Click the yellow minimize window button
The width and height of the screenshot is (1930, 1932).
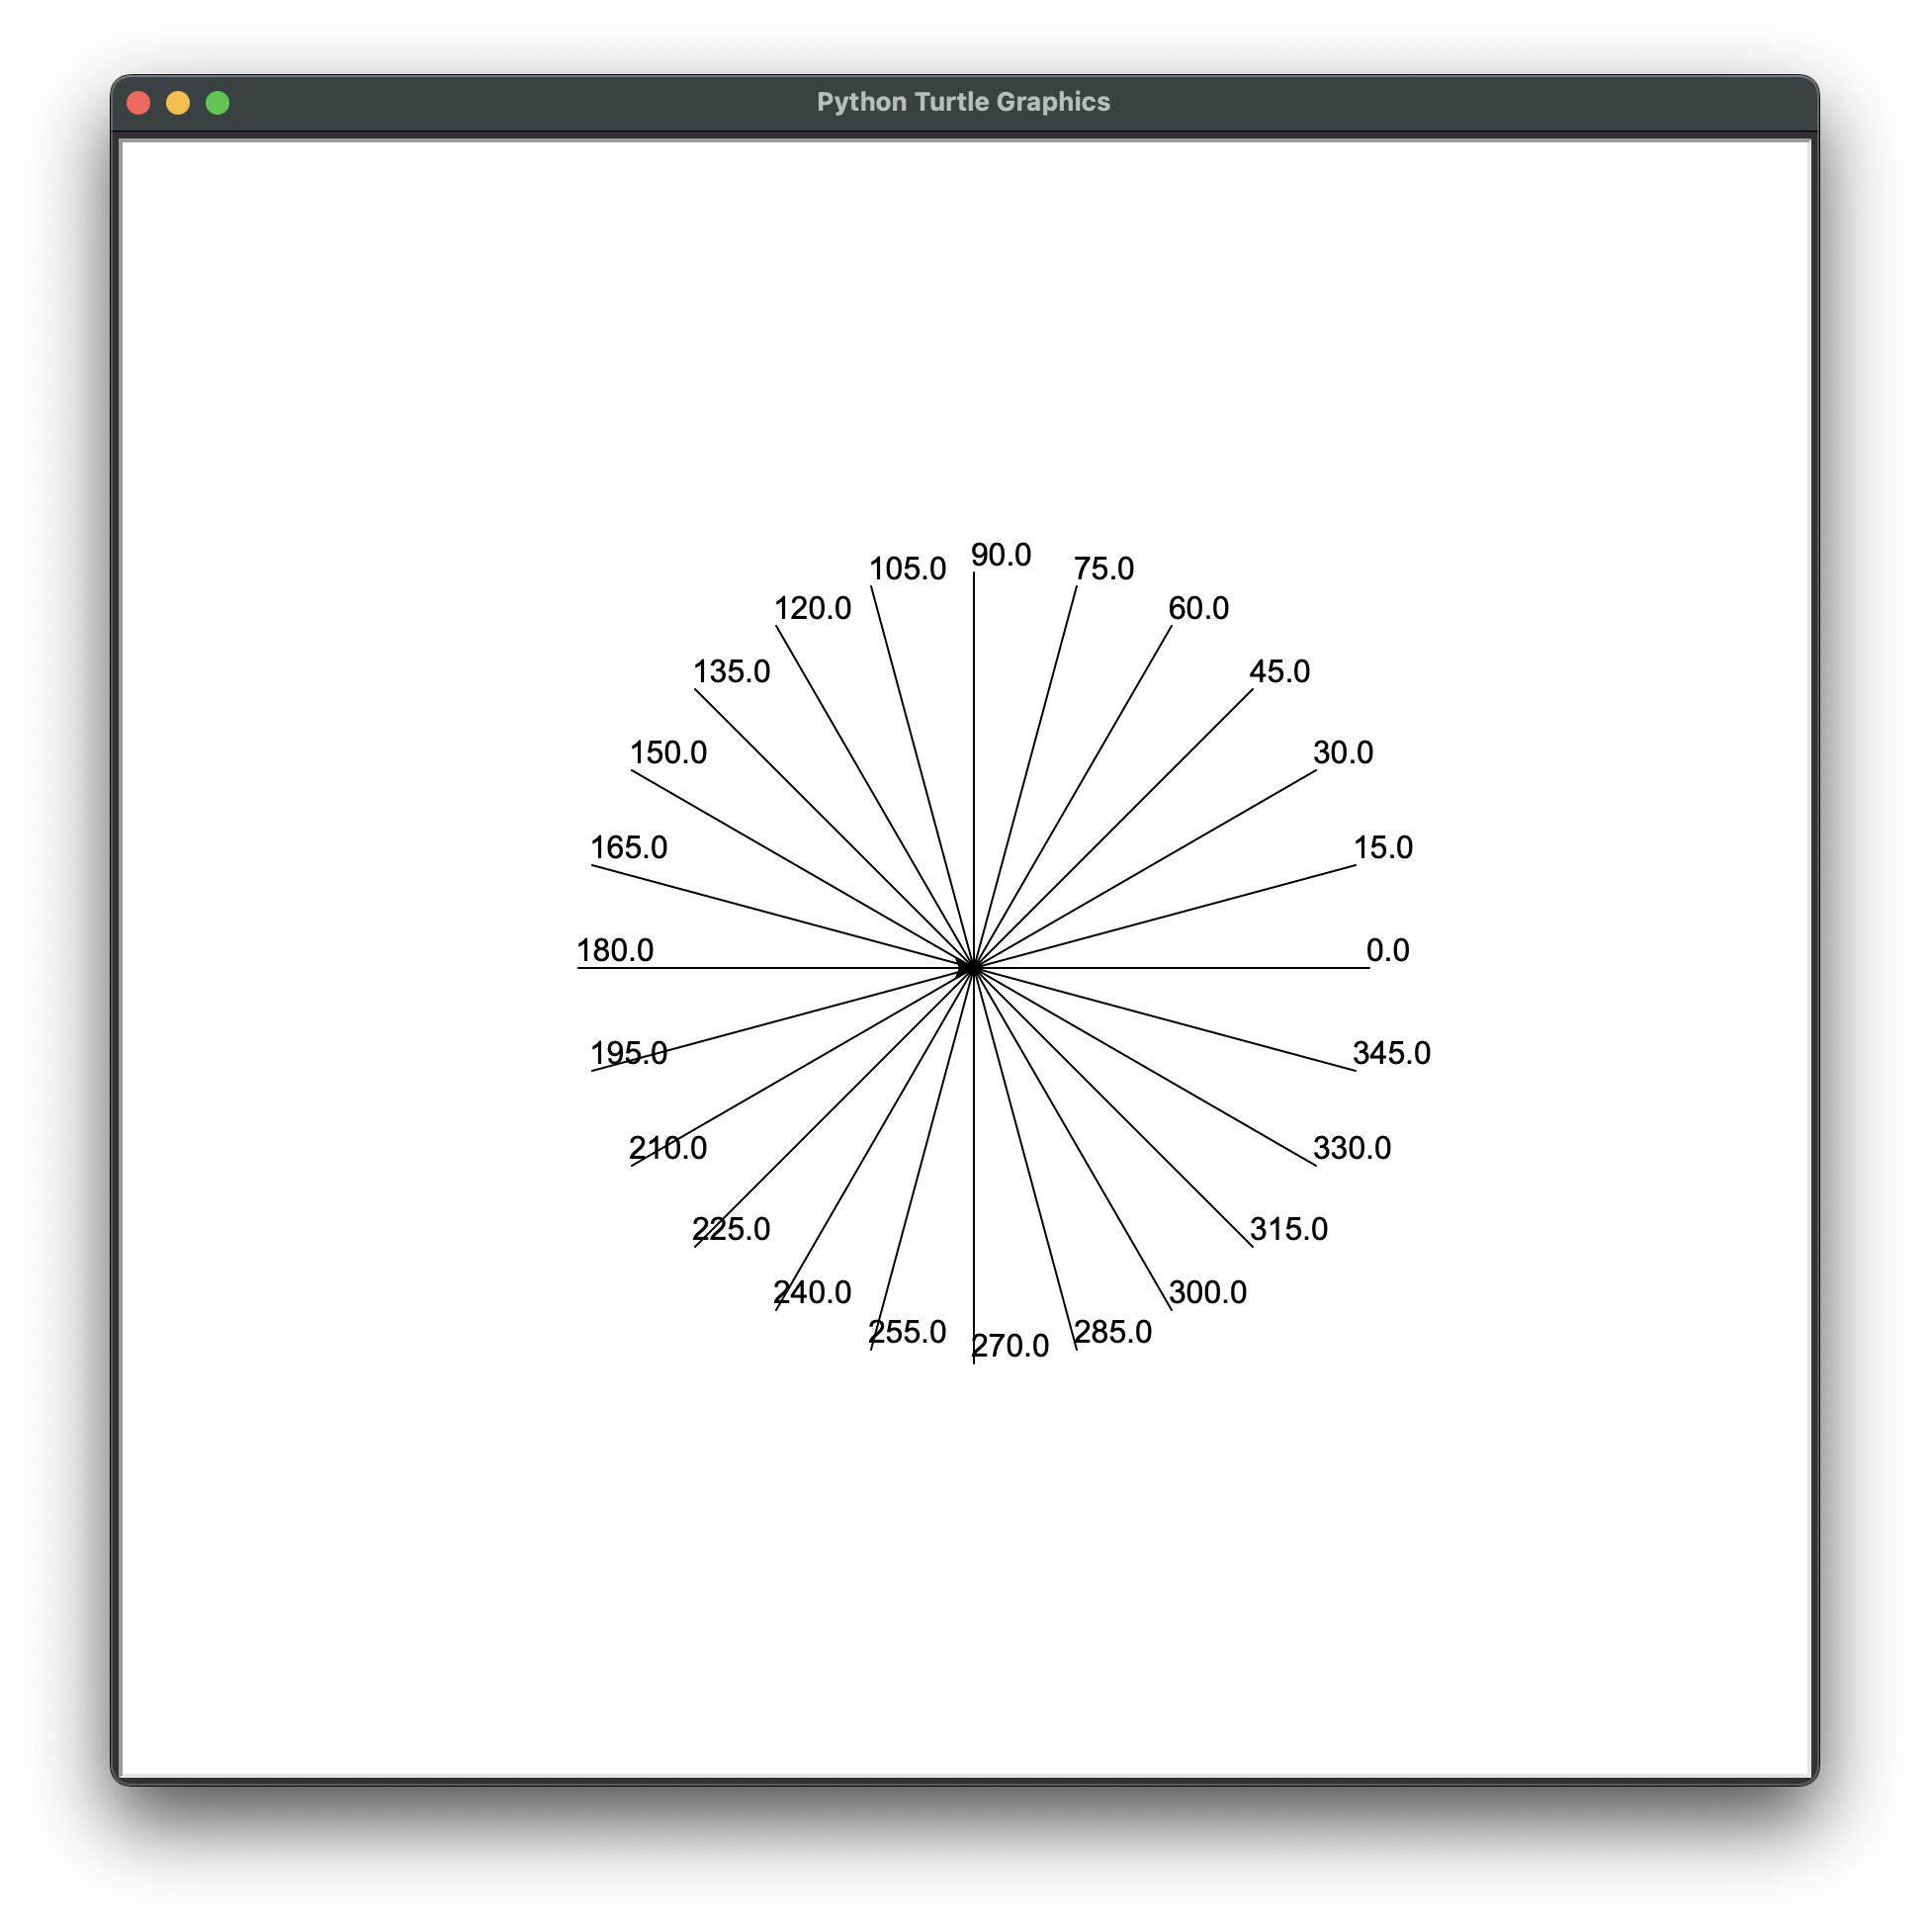coord(178,103)
